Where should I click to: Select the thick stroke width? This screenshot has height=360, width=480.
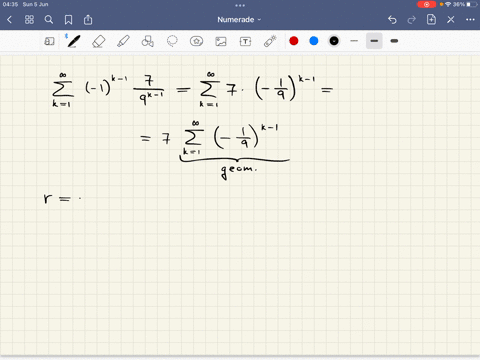[x=394, y=41]
